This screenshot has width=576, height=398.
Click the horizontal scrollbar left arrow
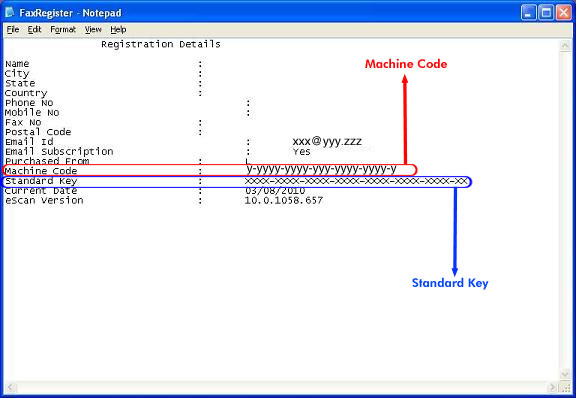(x=11, y=387)
